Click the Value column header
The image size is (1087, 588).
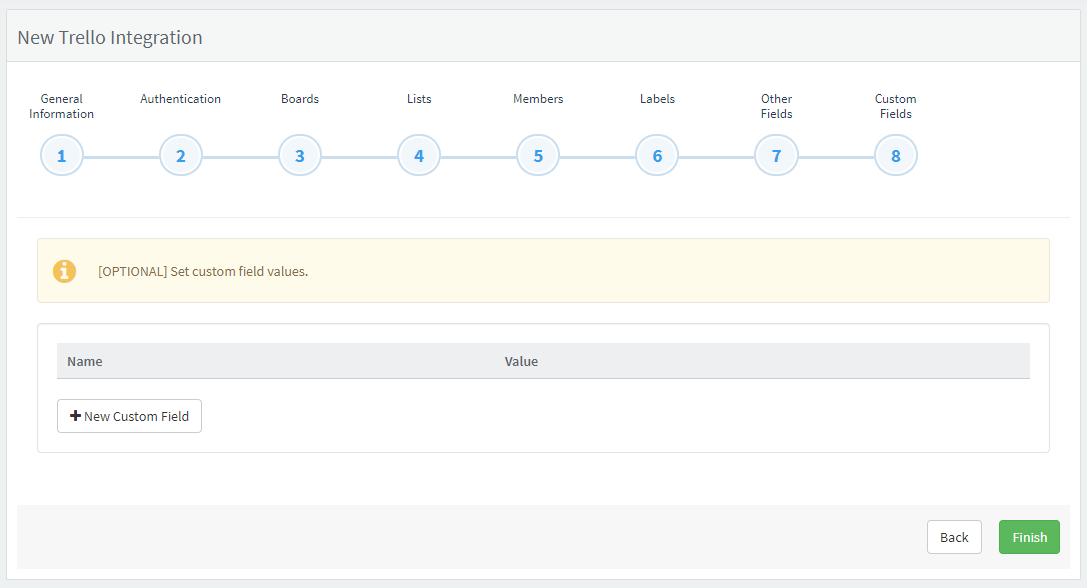(x=521, y=361)
